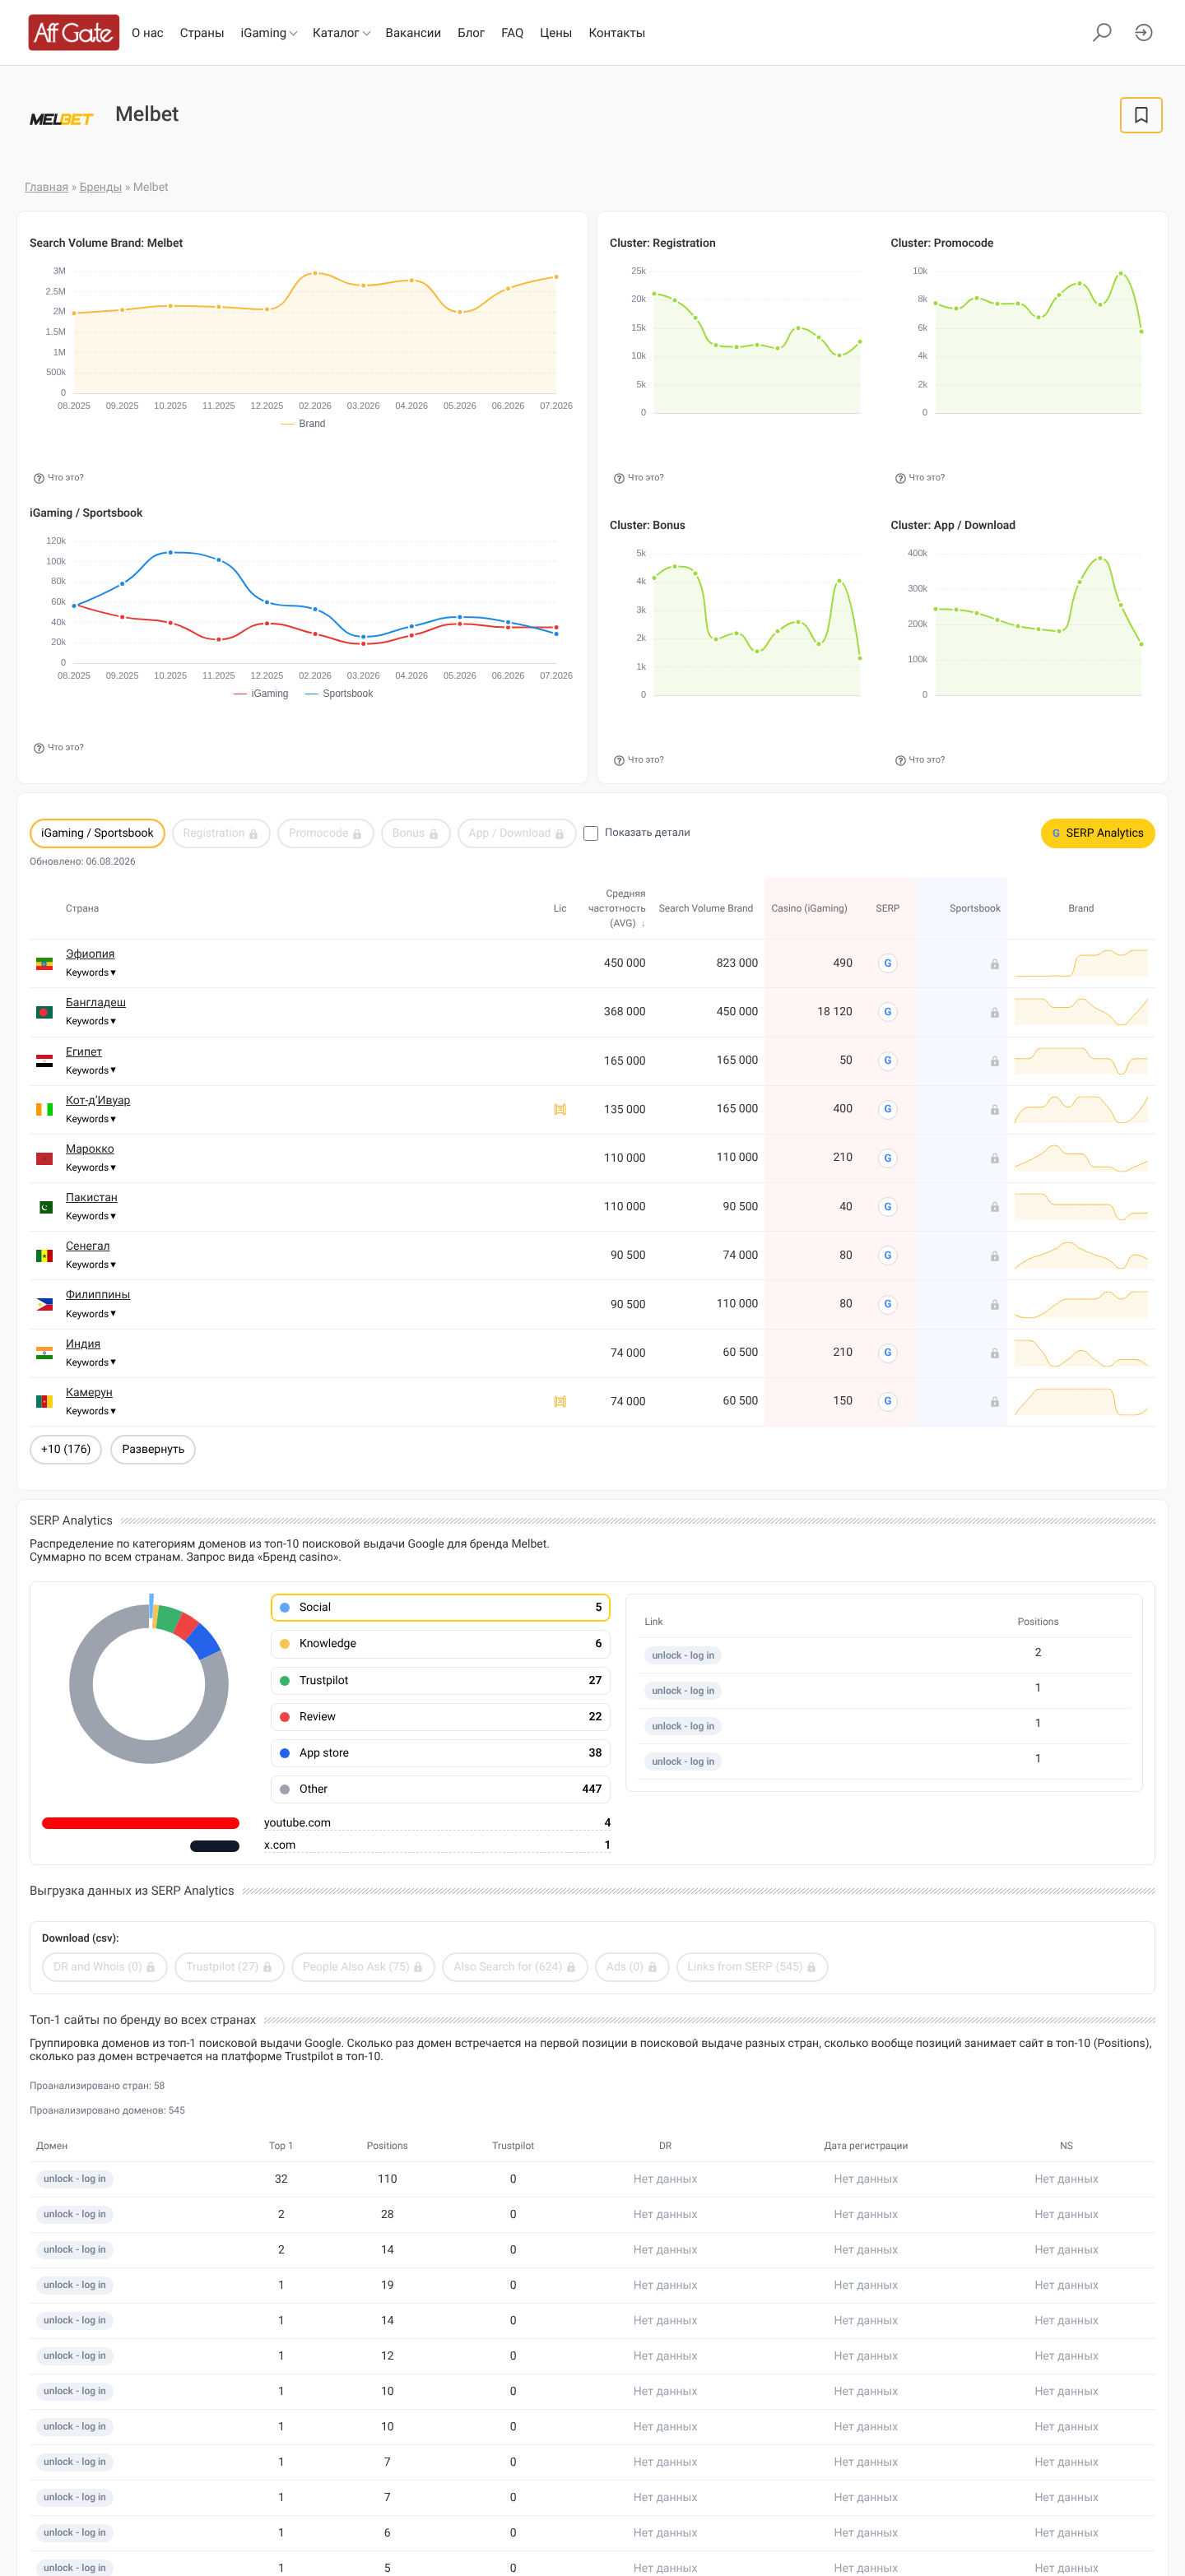Open the Бренды breadcrumb link
This screenshot has height=2576, width=1185.
click(x=101, y=187)
